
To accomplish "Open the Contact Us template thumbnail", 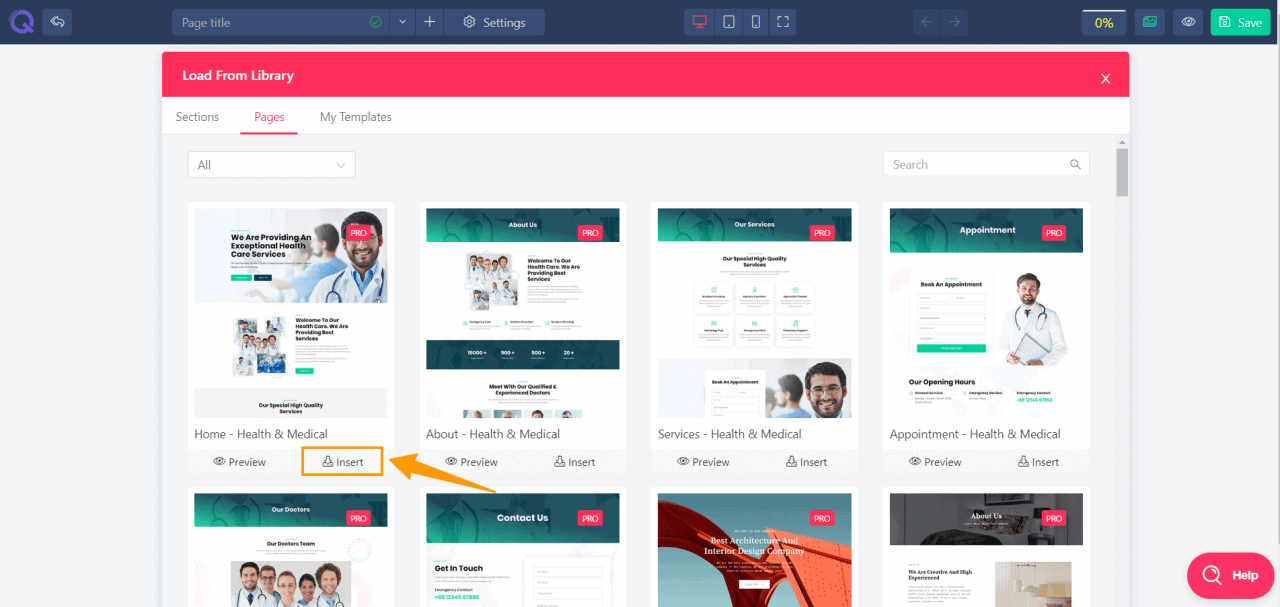I will tap(523, 550).
